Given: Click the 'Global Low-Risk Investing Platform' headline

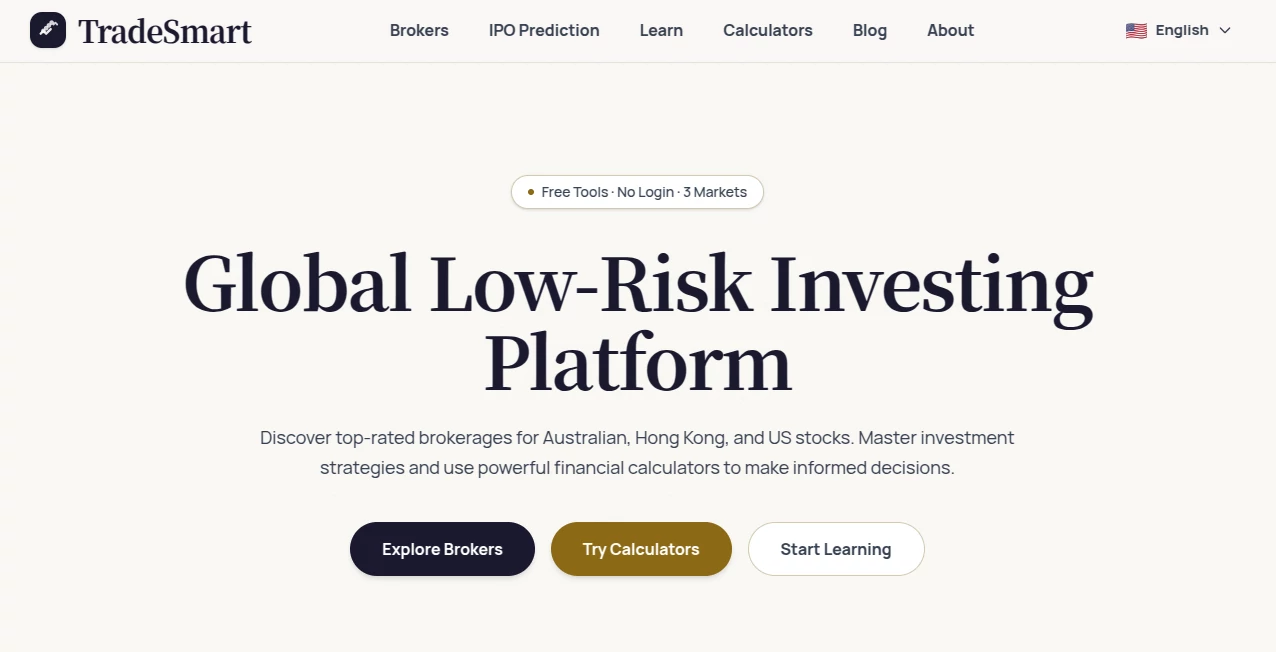Looking at the screenshot, I should (x=637, y=320).
